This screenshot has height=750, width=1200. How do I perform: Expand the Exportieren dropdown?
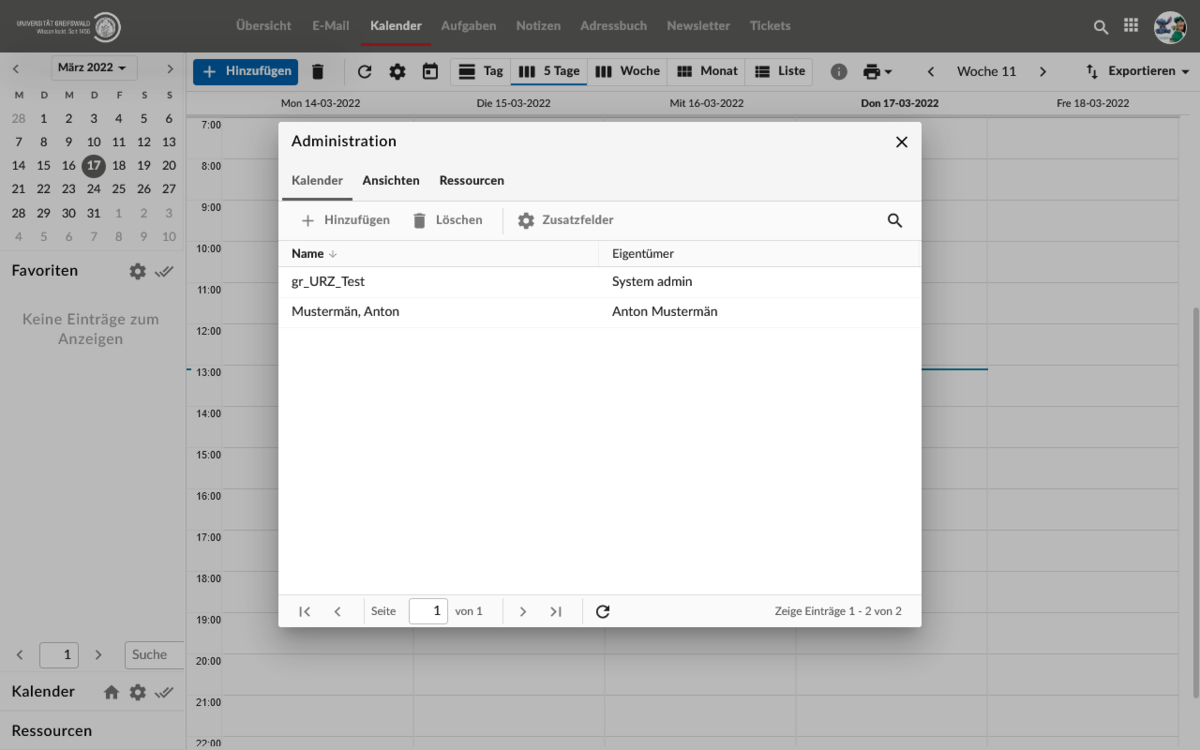(x=1138, y=71)
